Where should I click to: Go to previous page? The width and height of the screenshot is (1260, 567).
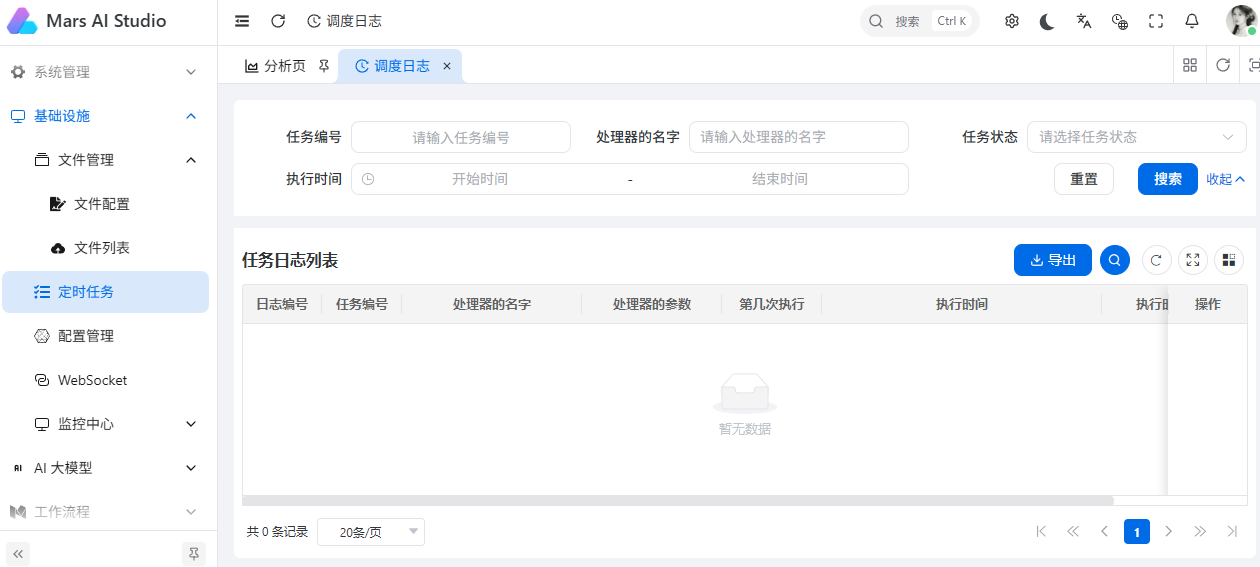(x=1105, y=531)
